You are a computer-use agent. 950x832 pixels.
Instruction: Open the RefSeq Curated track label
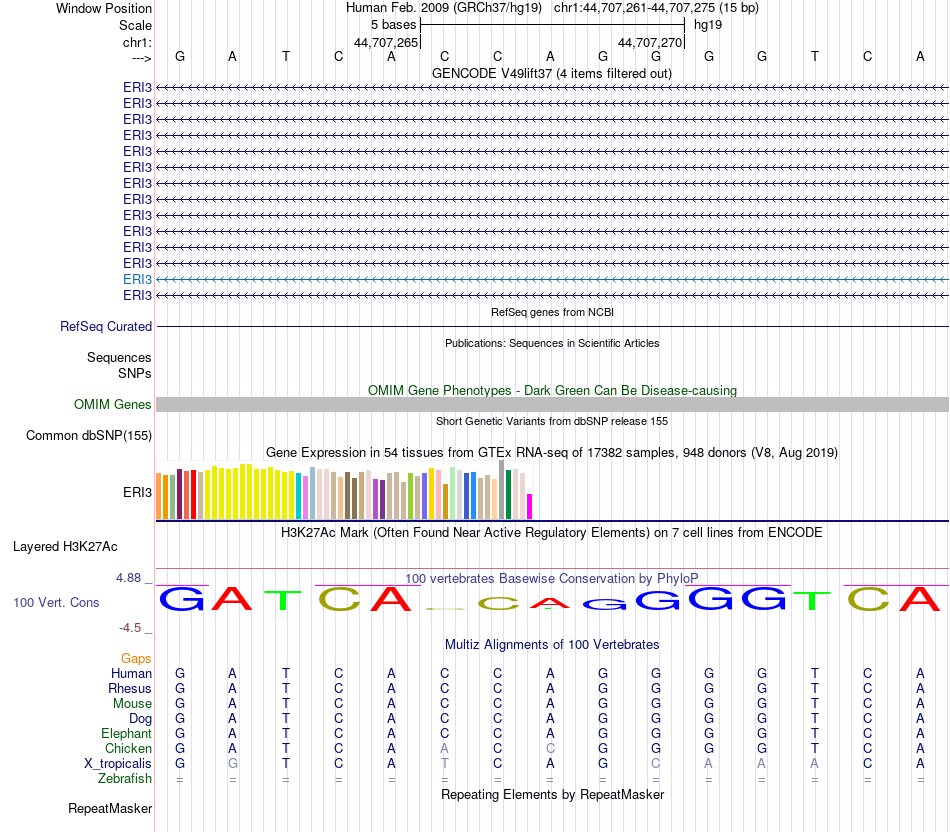pos(105,327)
